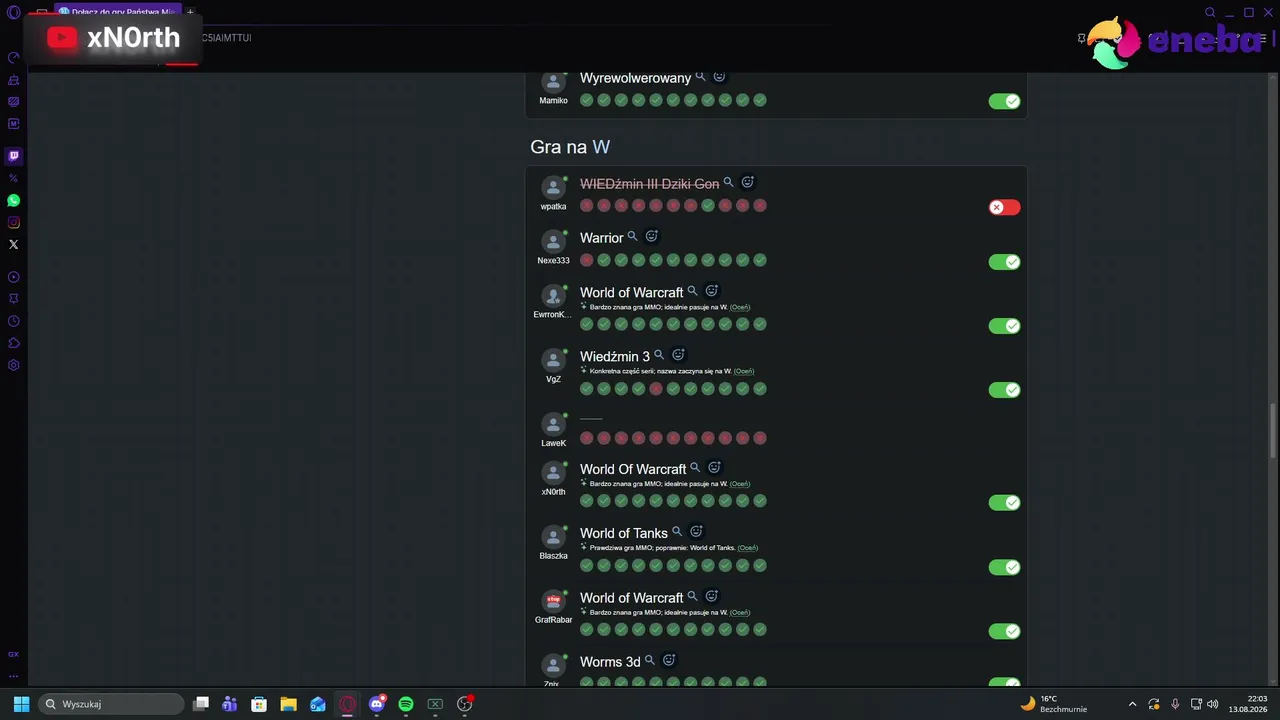Open WhatsApp in the sidebar
1280x720 pixels.
(13, 201)
